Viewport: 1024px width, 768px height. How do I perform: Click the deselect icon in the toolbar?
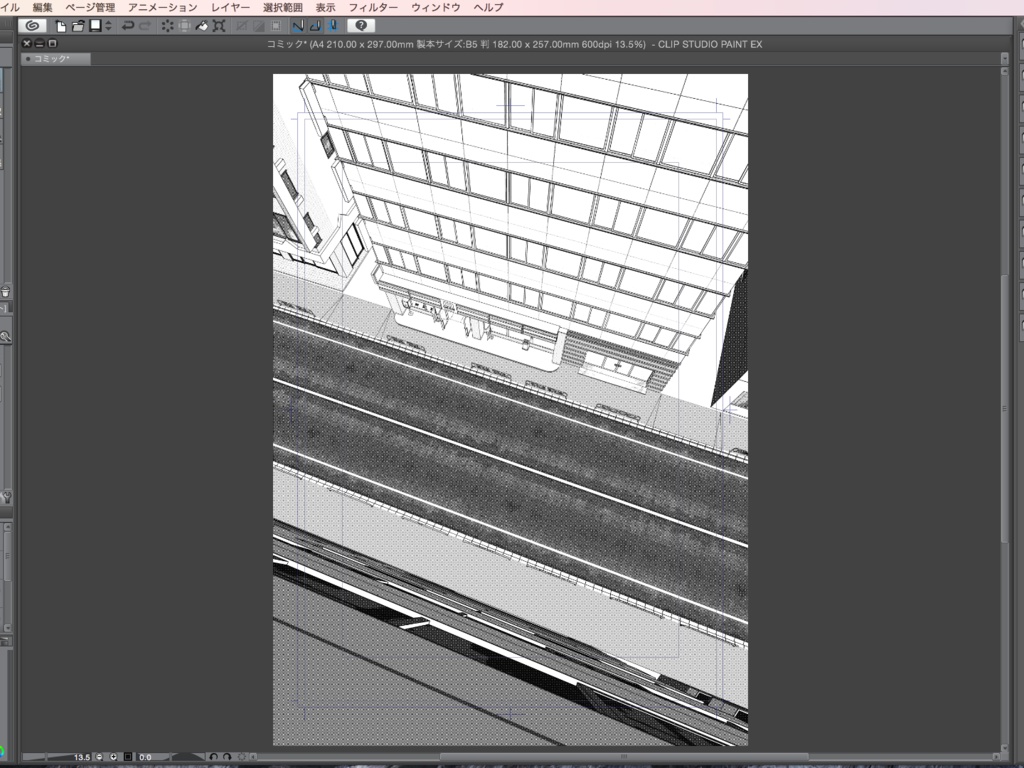(x=165, y=25)
